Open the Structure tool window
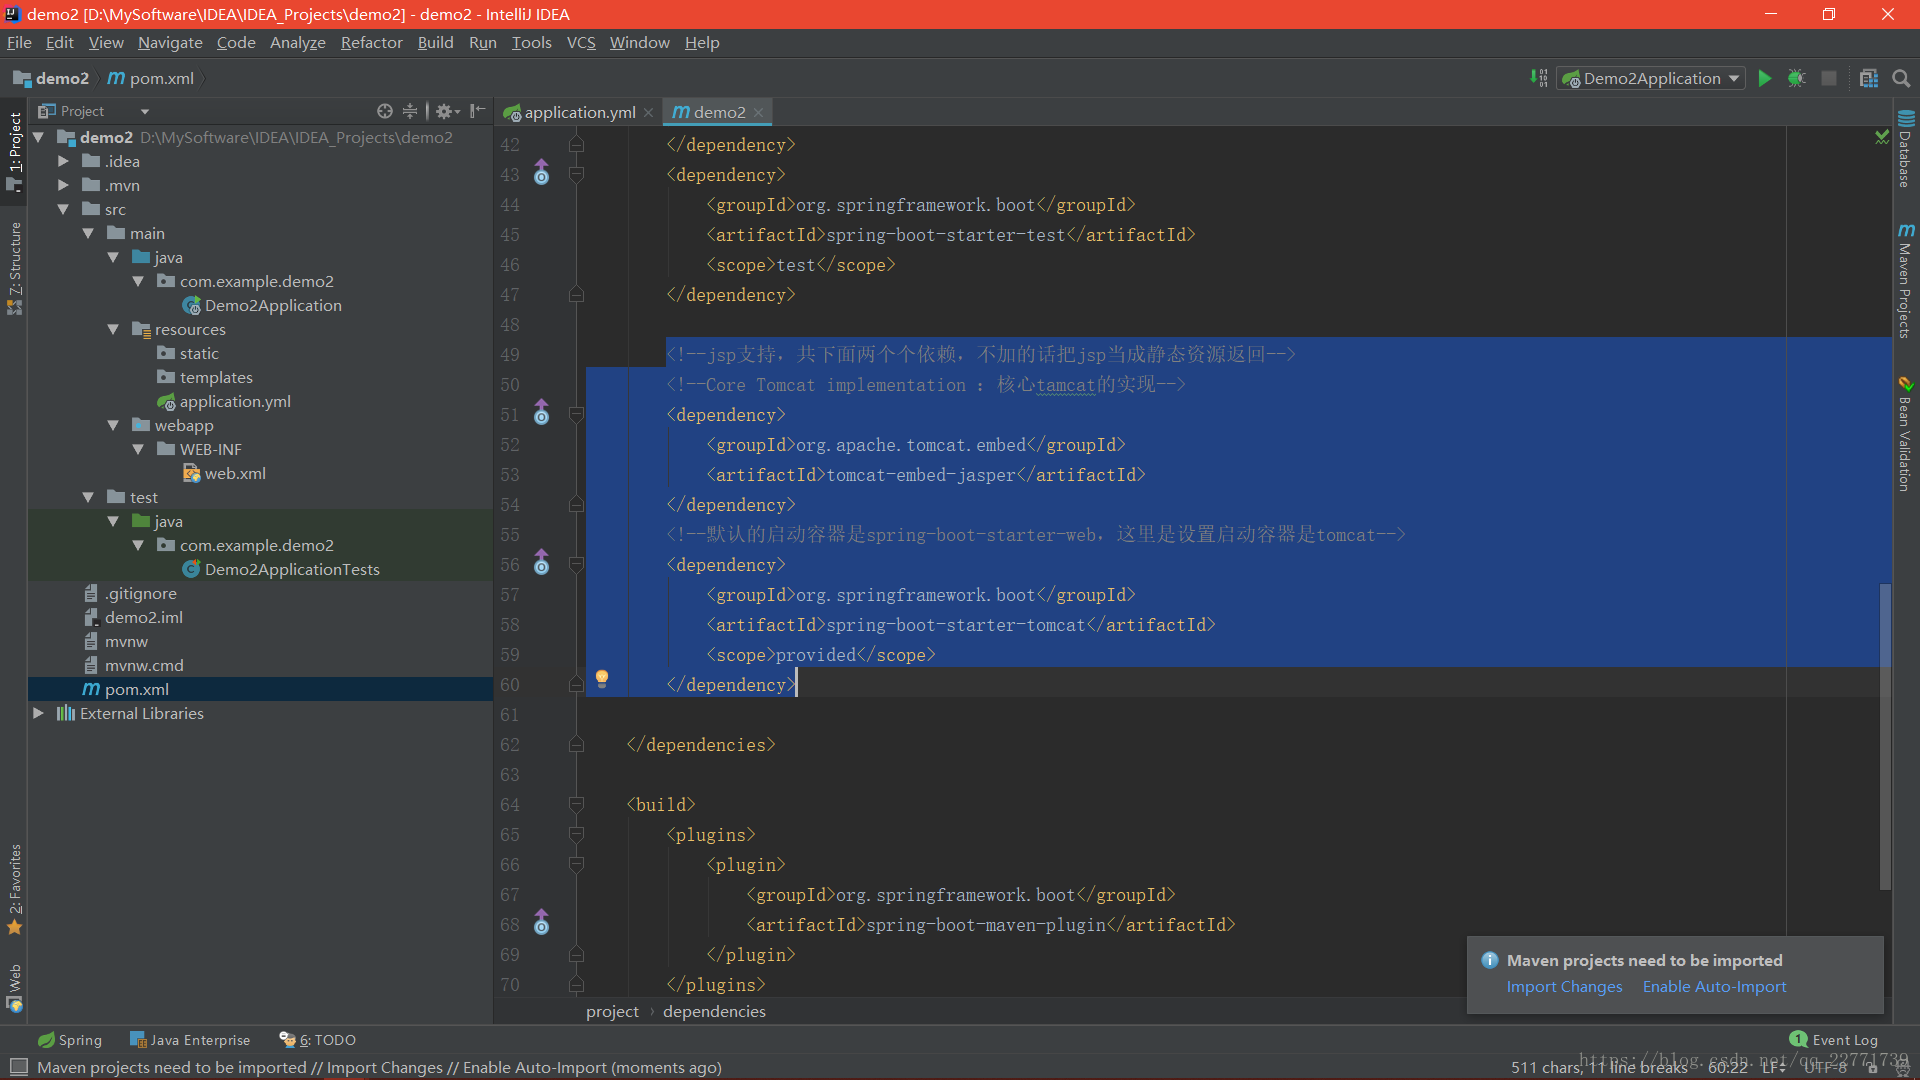The height and width of the screenshot is (1080, 1920). [x=14, y=268]
